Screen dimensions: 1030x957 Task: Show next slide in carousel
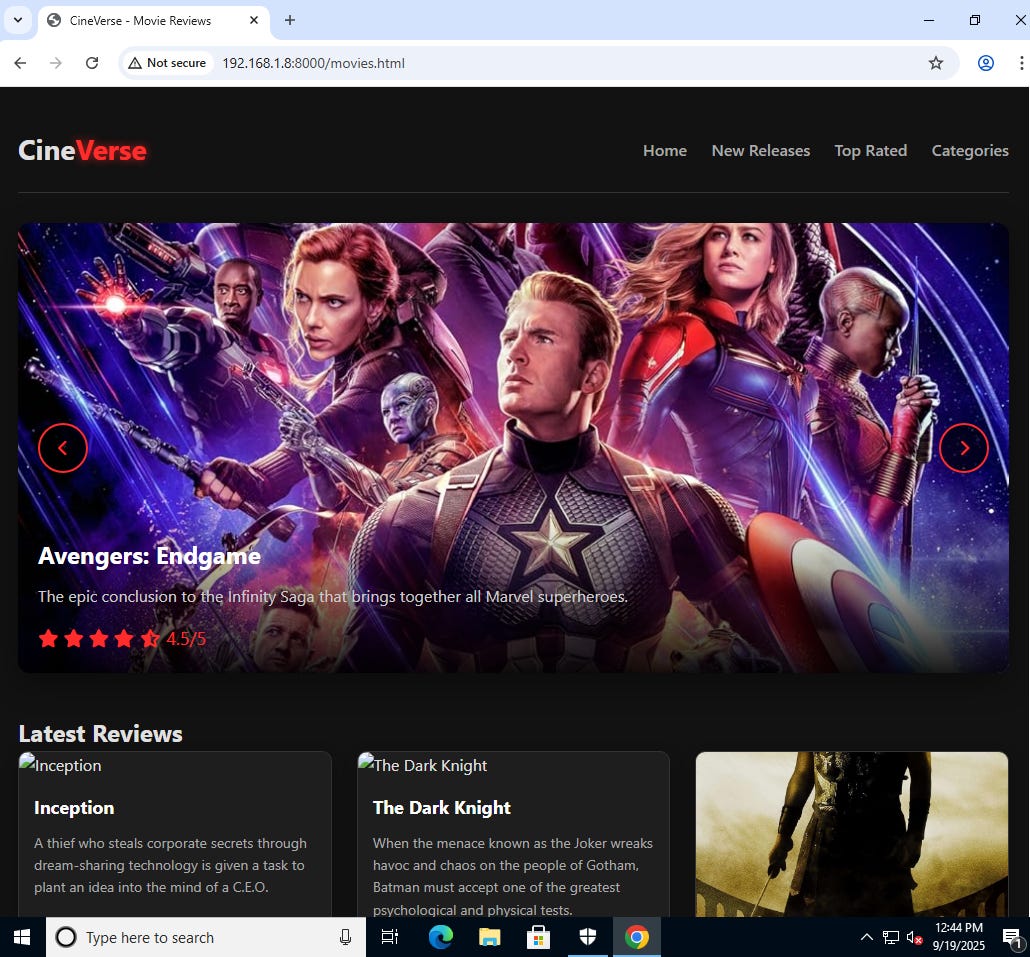click(x=964, y=448)
